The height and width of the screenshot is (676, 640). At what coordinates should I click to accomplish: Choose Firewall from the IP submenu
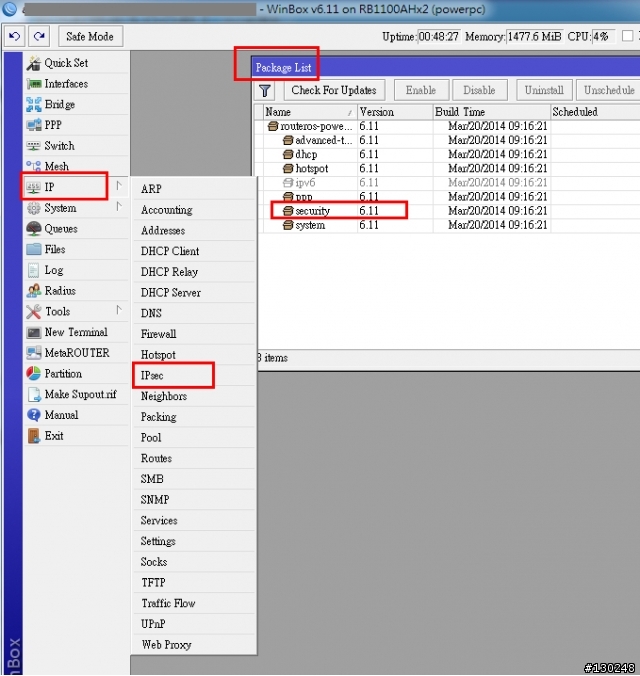point(194,334)
